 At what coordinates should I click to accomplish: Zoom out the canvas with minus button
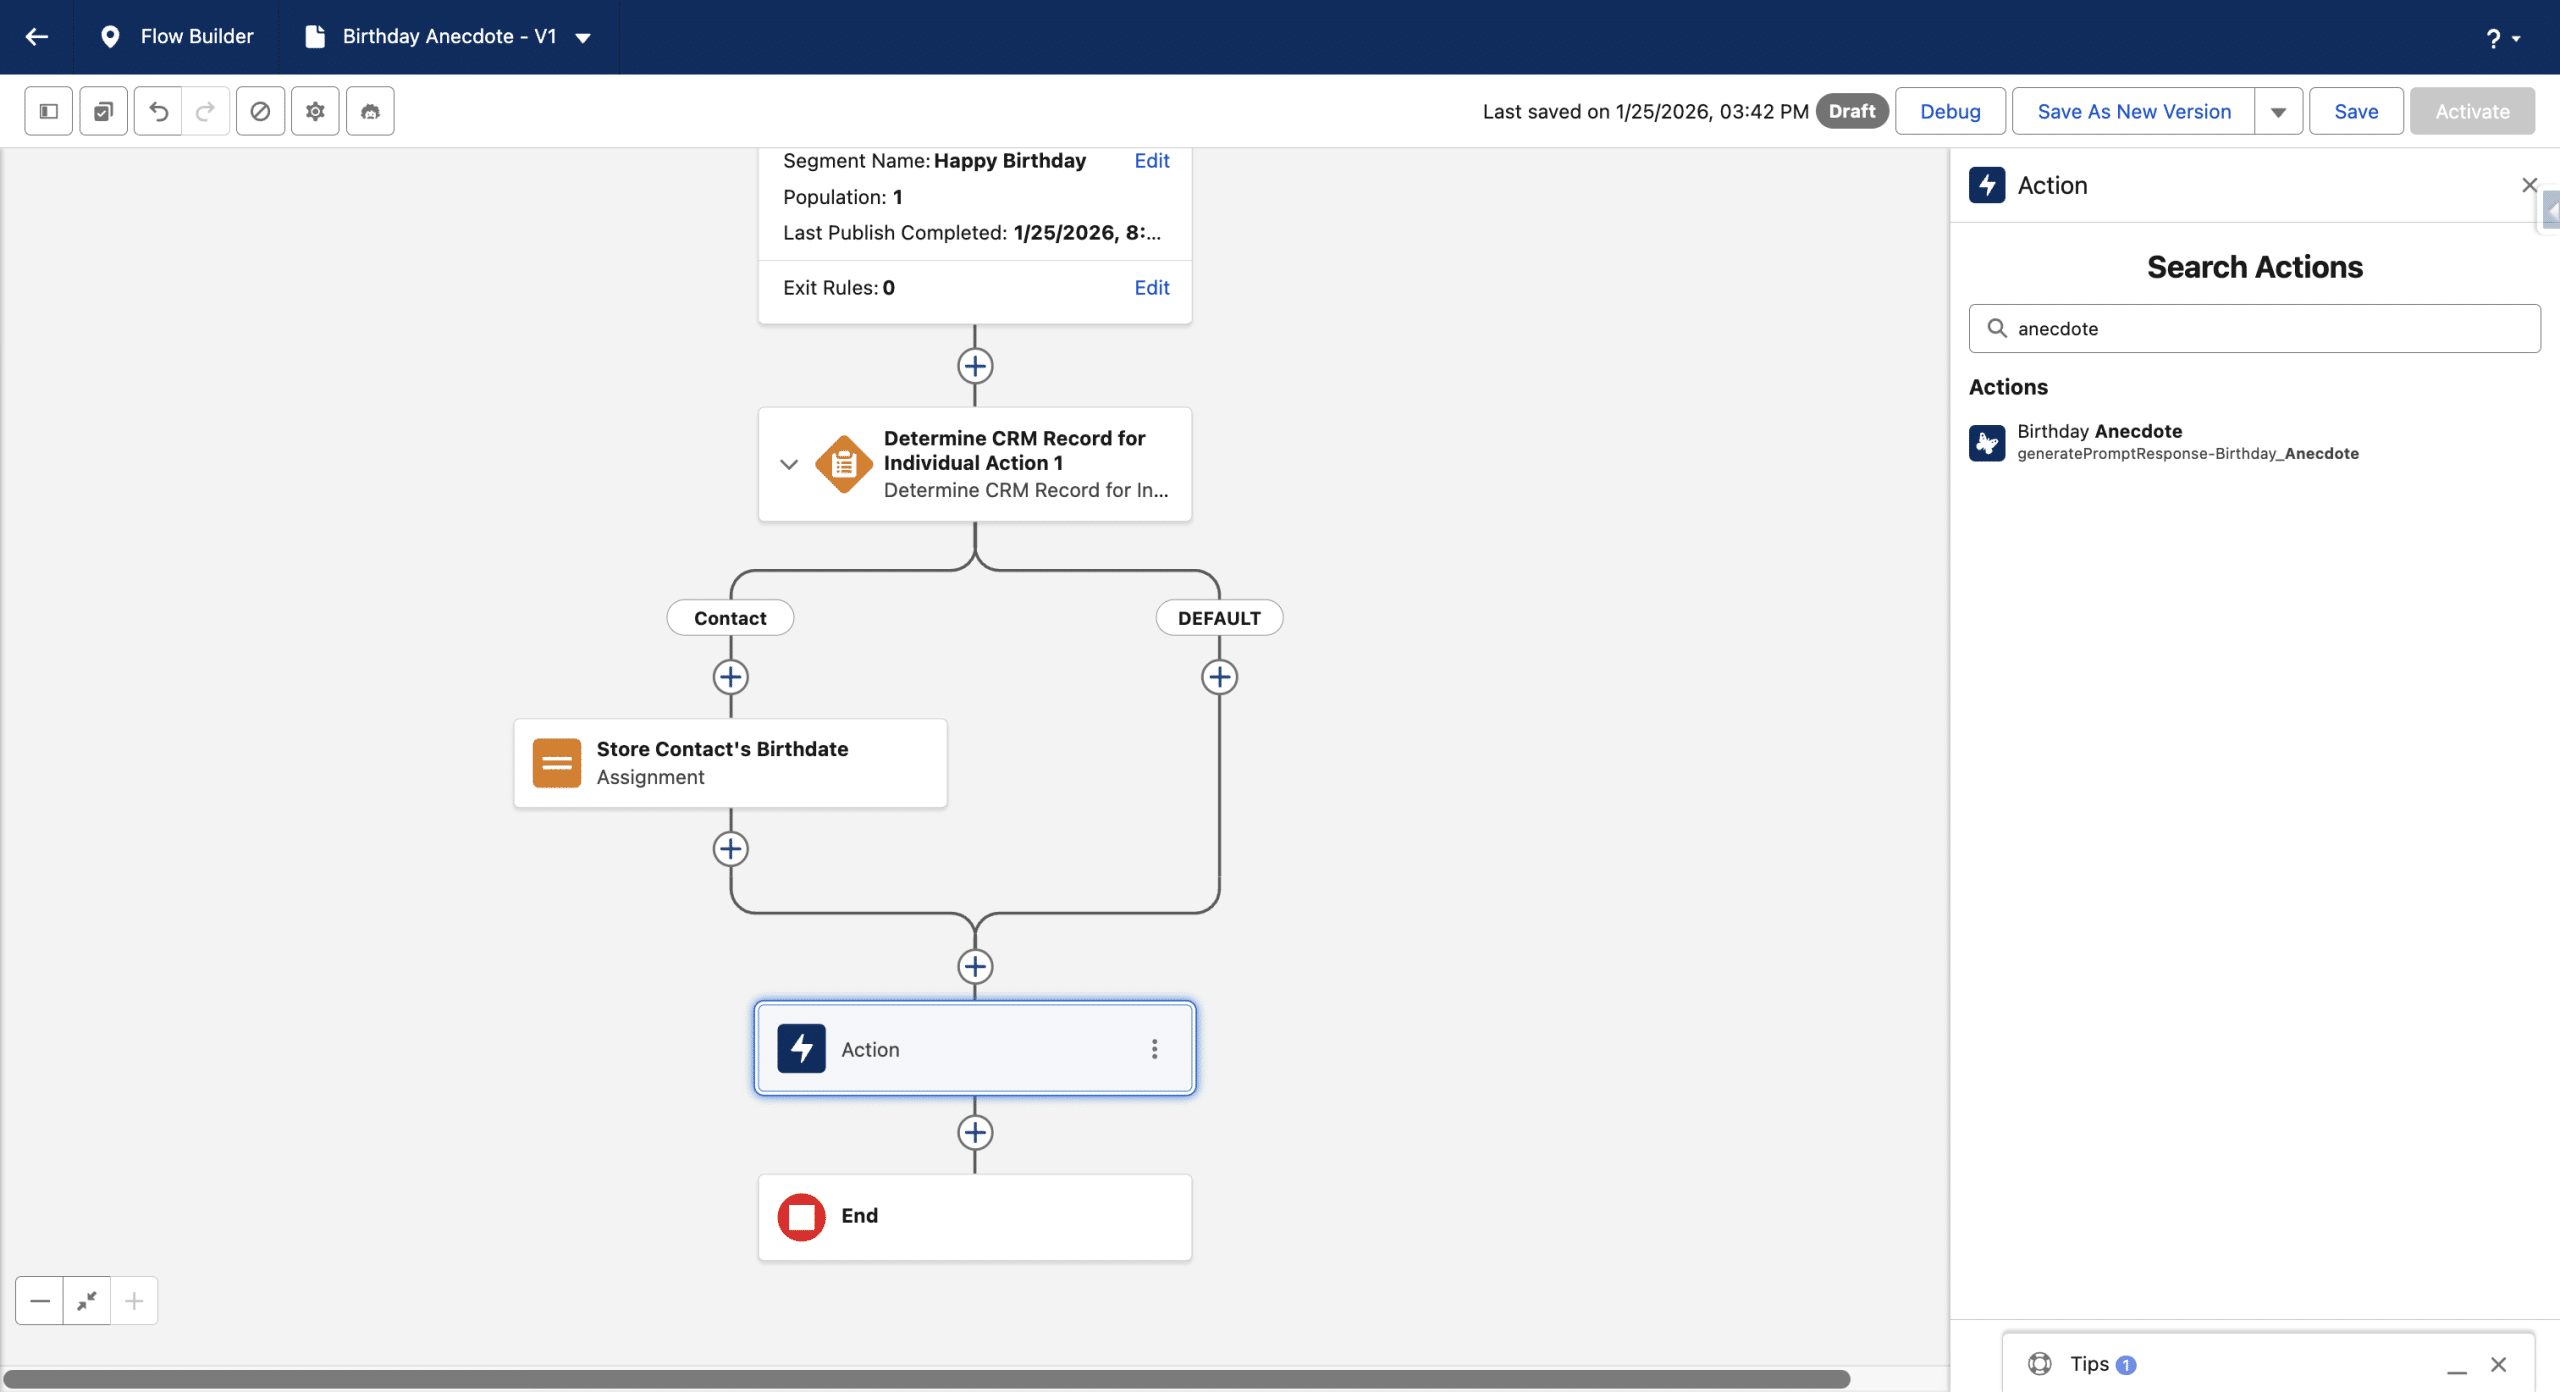(x=40, y=1301)
